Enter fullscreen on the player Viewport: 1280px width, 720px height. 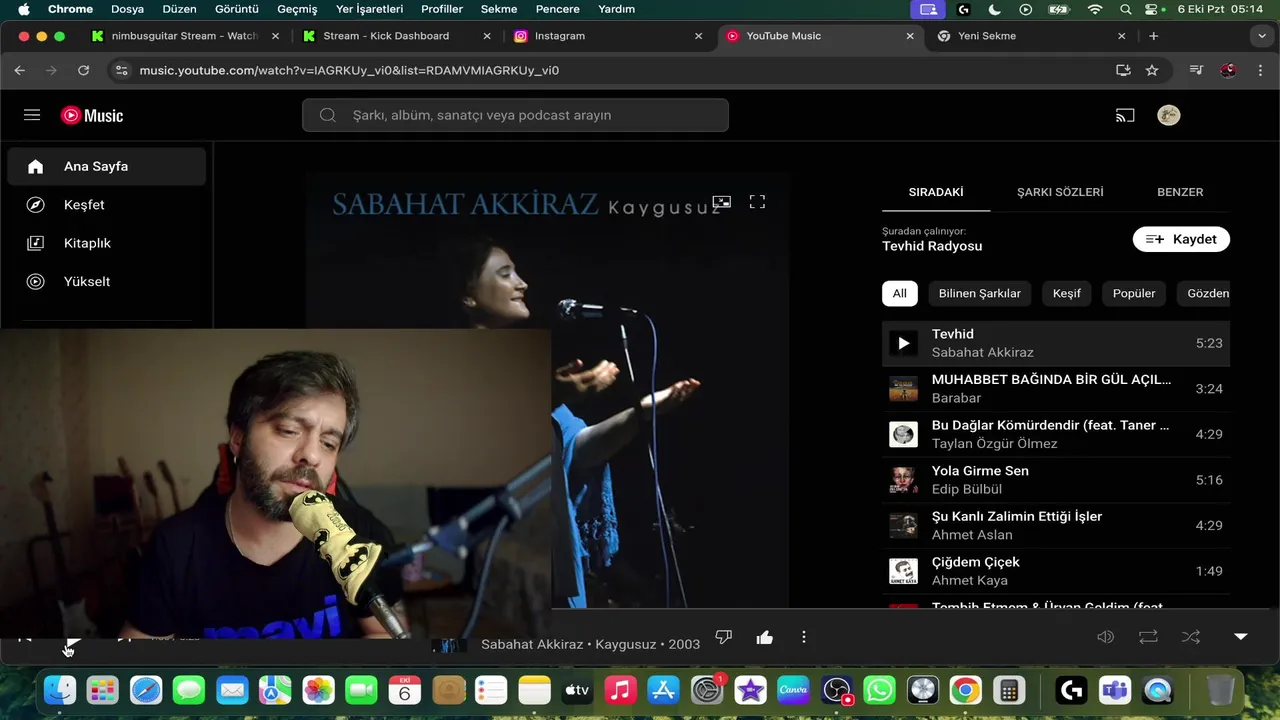tap(757, 201)
